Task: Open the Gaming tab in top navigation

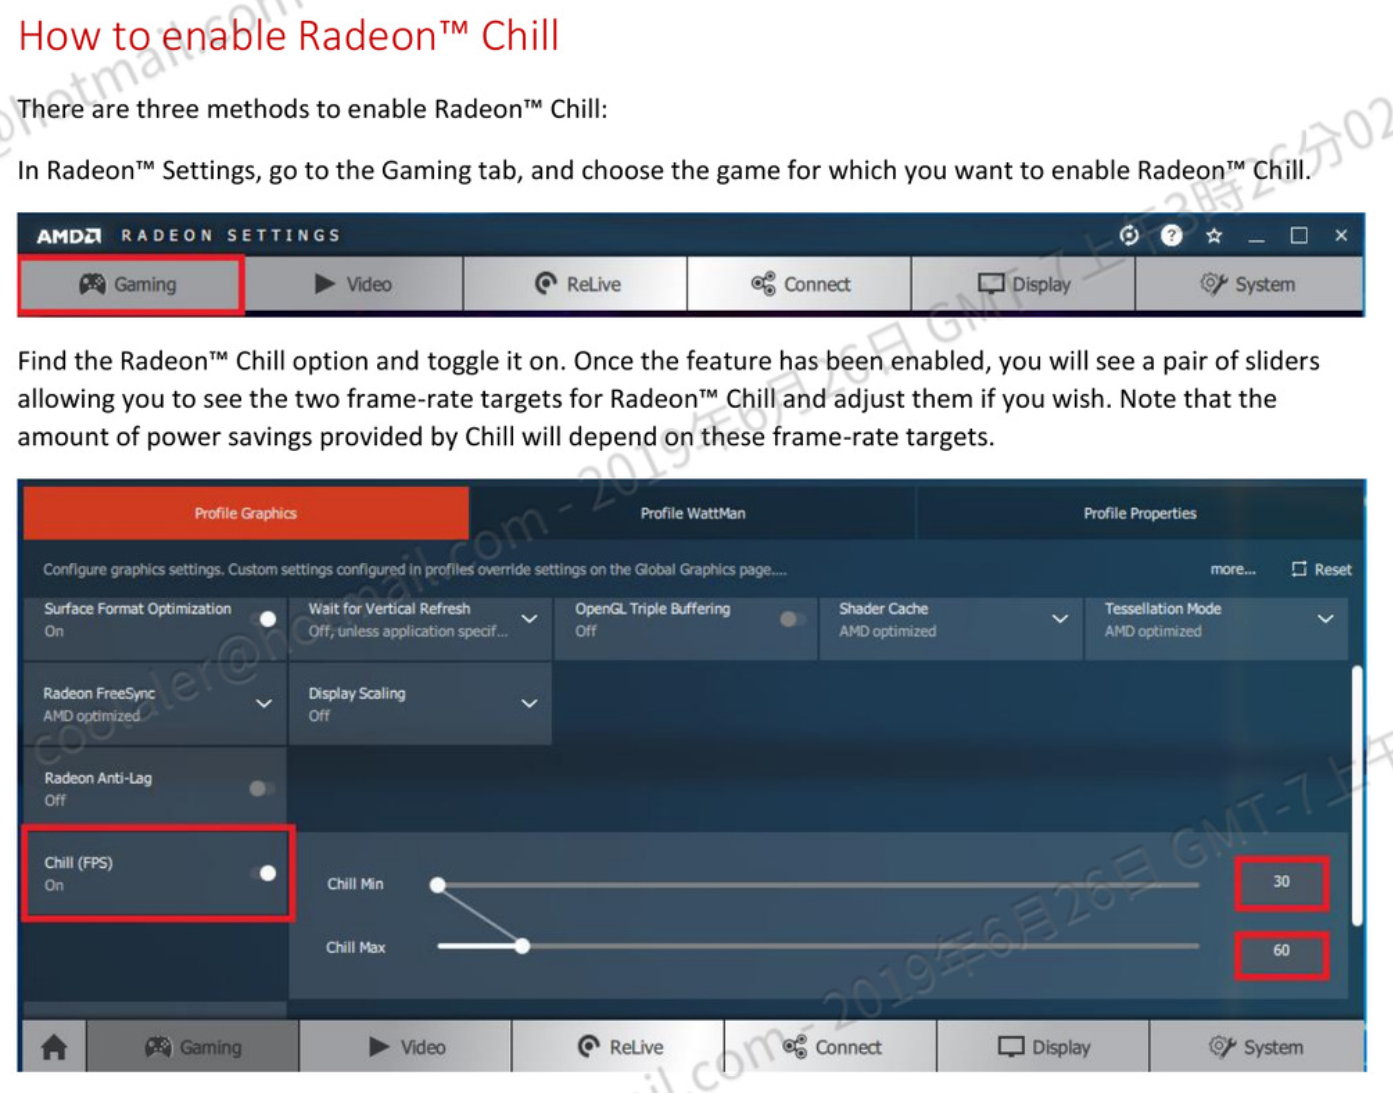Action: (130, 284)
